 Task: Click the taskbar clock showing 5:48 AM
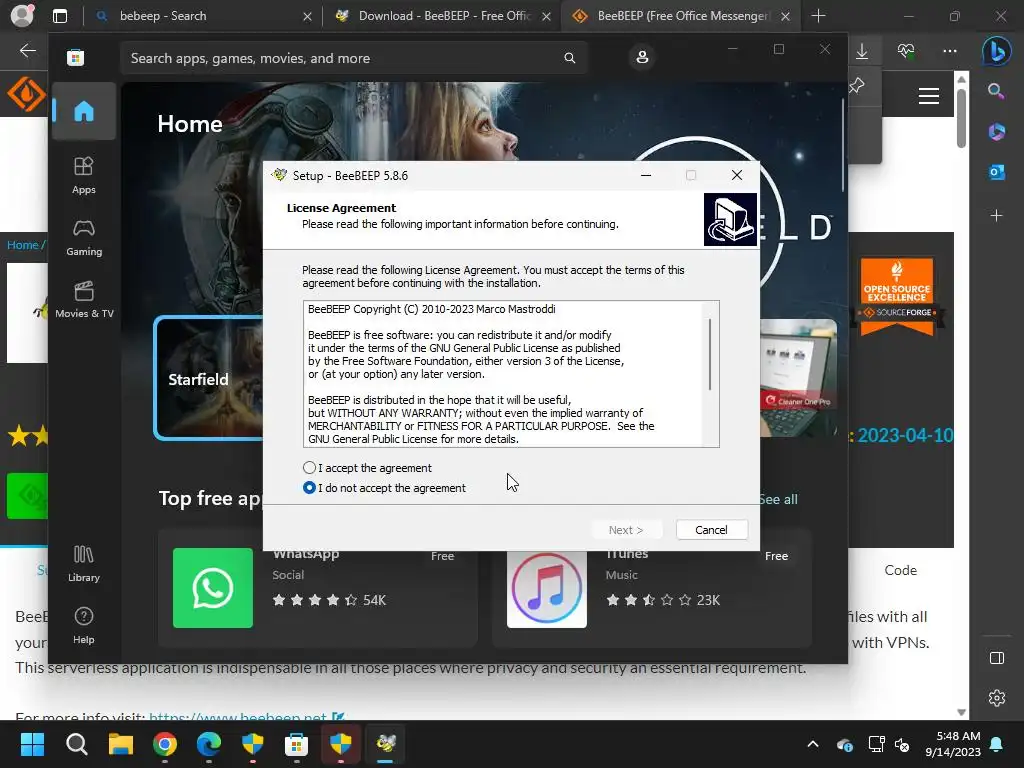point(953,744)
